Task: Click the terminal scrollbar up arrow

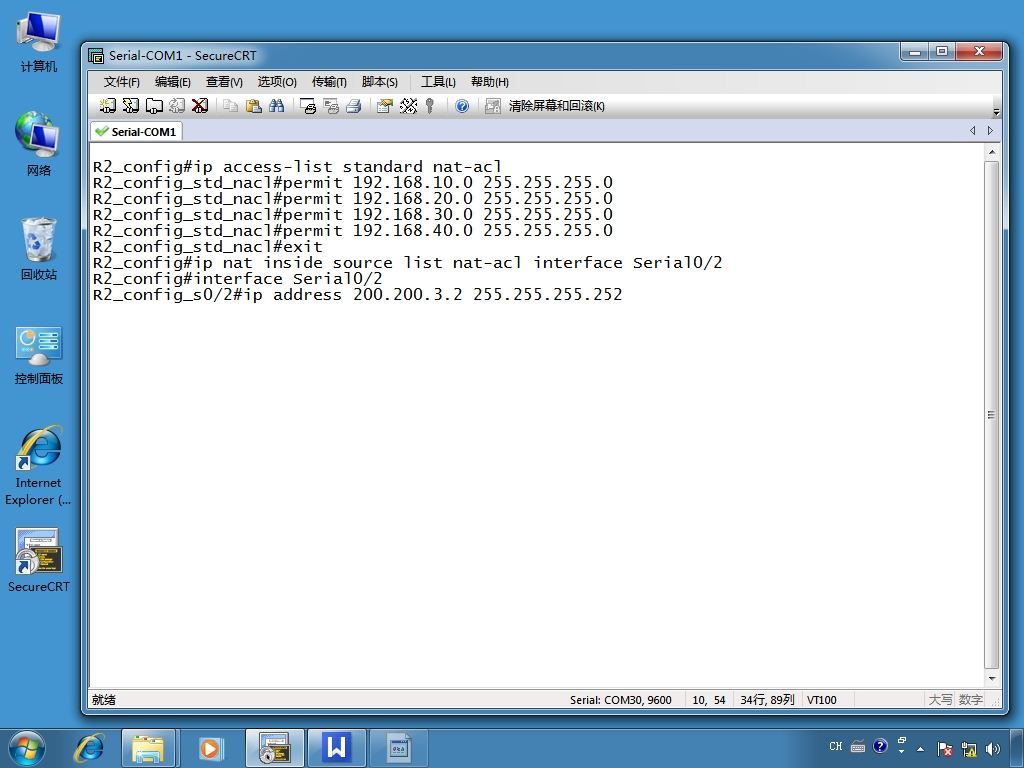Action: coord(991,152)
